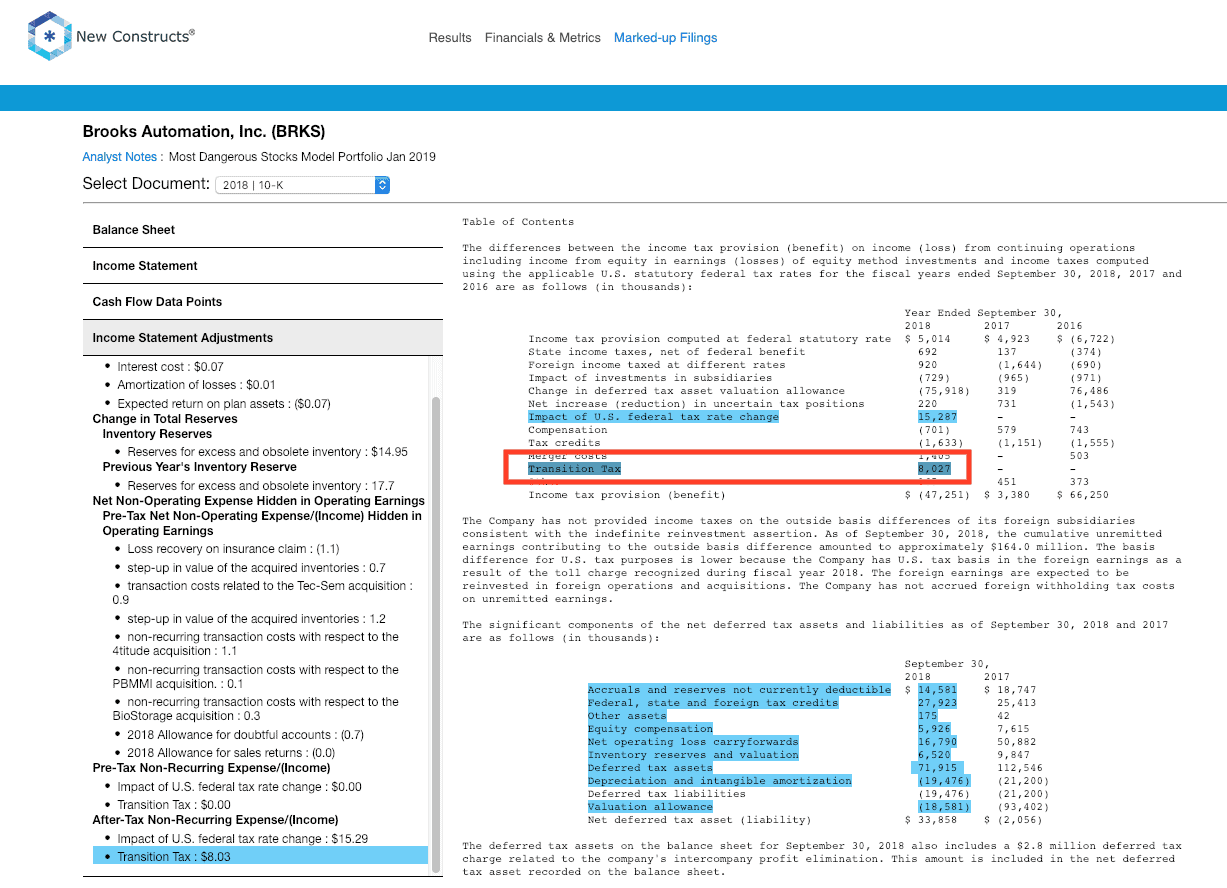This screenshot has width=1227, height=888.
Task: Select excess and obsolete inventory : 17.7
Action: tap(260, 485)
